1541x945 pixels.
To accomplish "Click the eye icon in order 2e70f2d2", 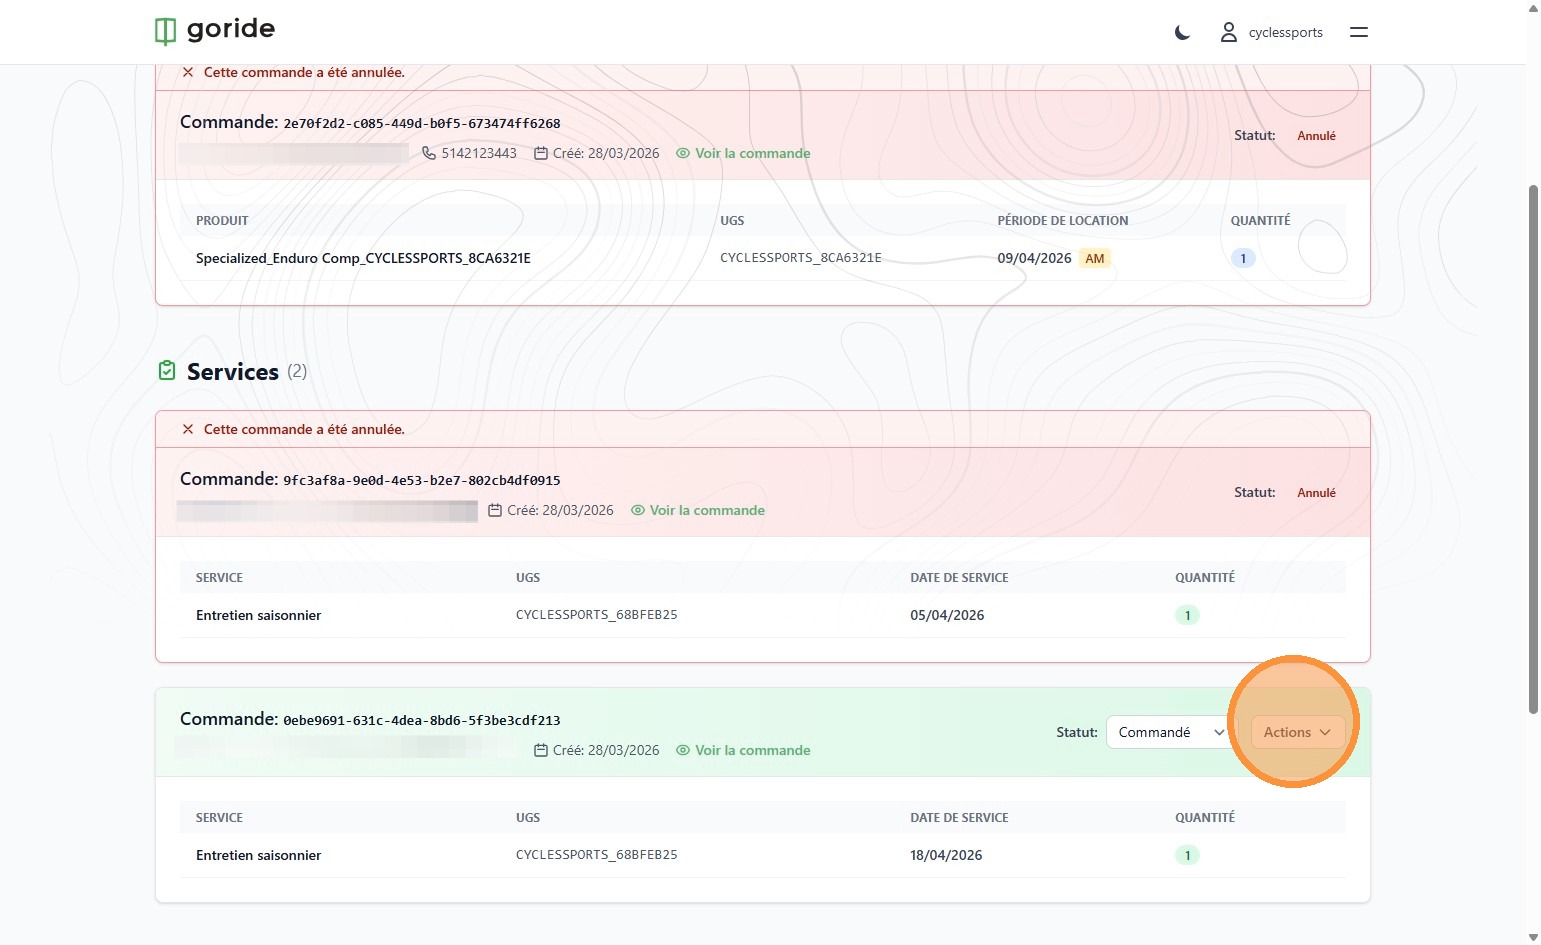I will click(683, 153).
